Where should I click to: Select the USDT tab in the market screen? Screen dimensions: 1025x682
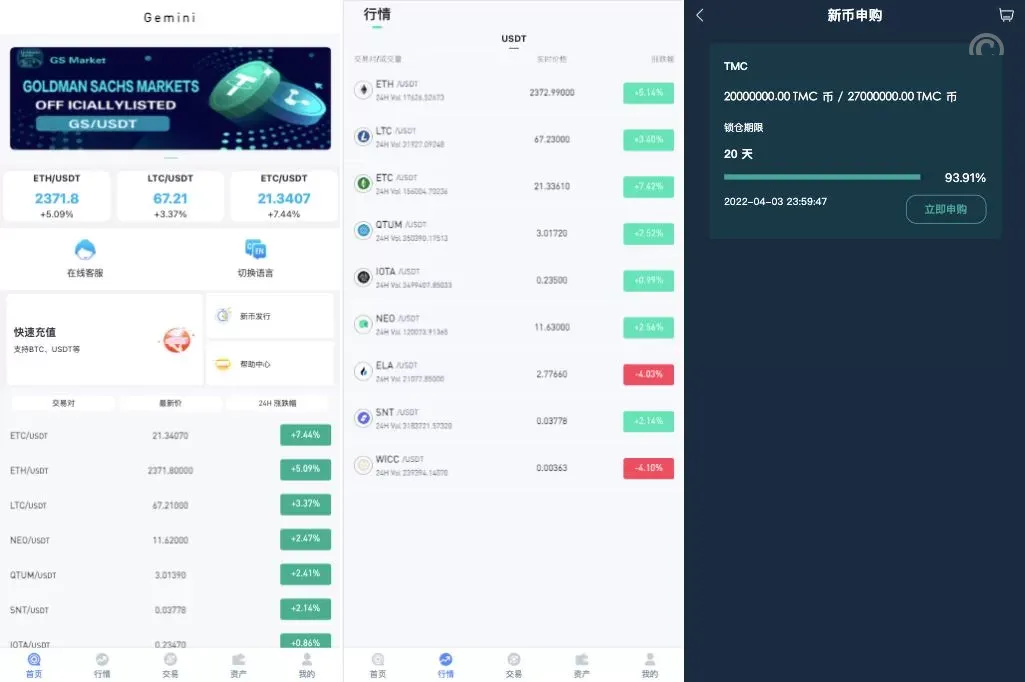pyautogui.click(x=514, y=39)
